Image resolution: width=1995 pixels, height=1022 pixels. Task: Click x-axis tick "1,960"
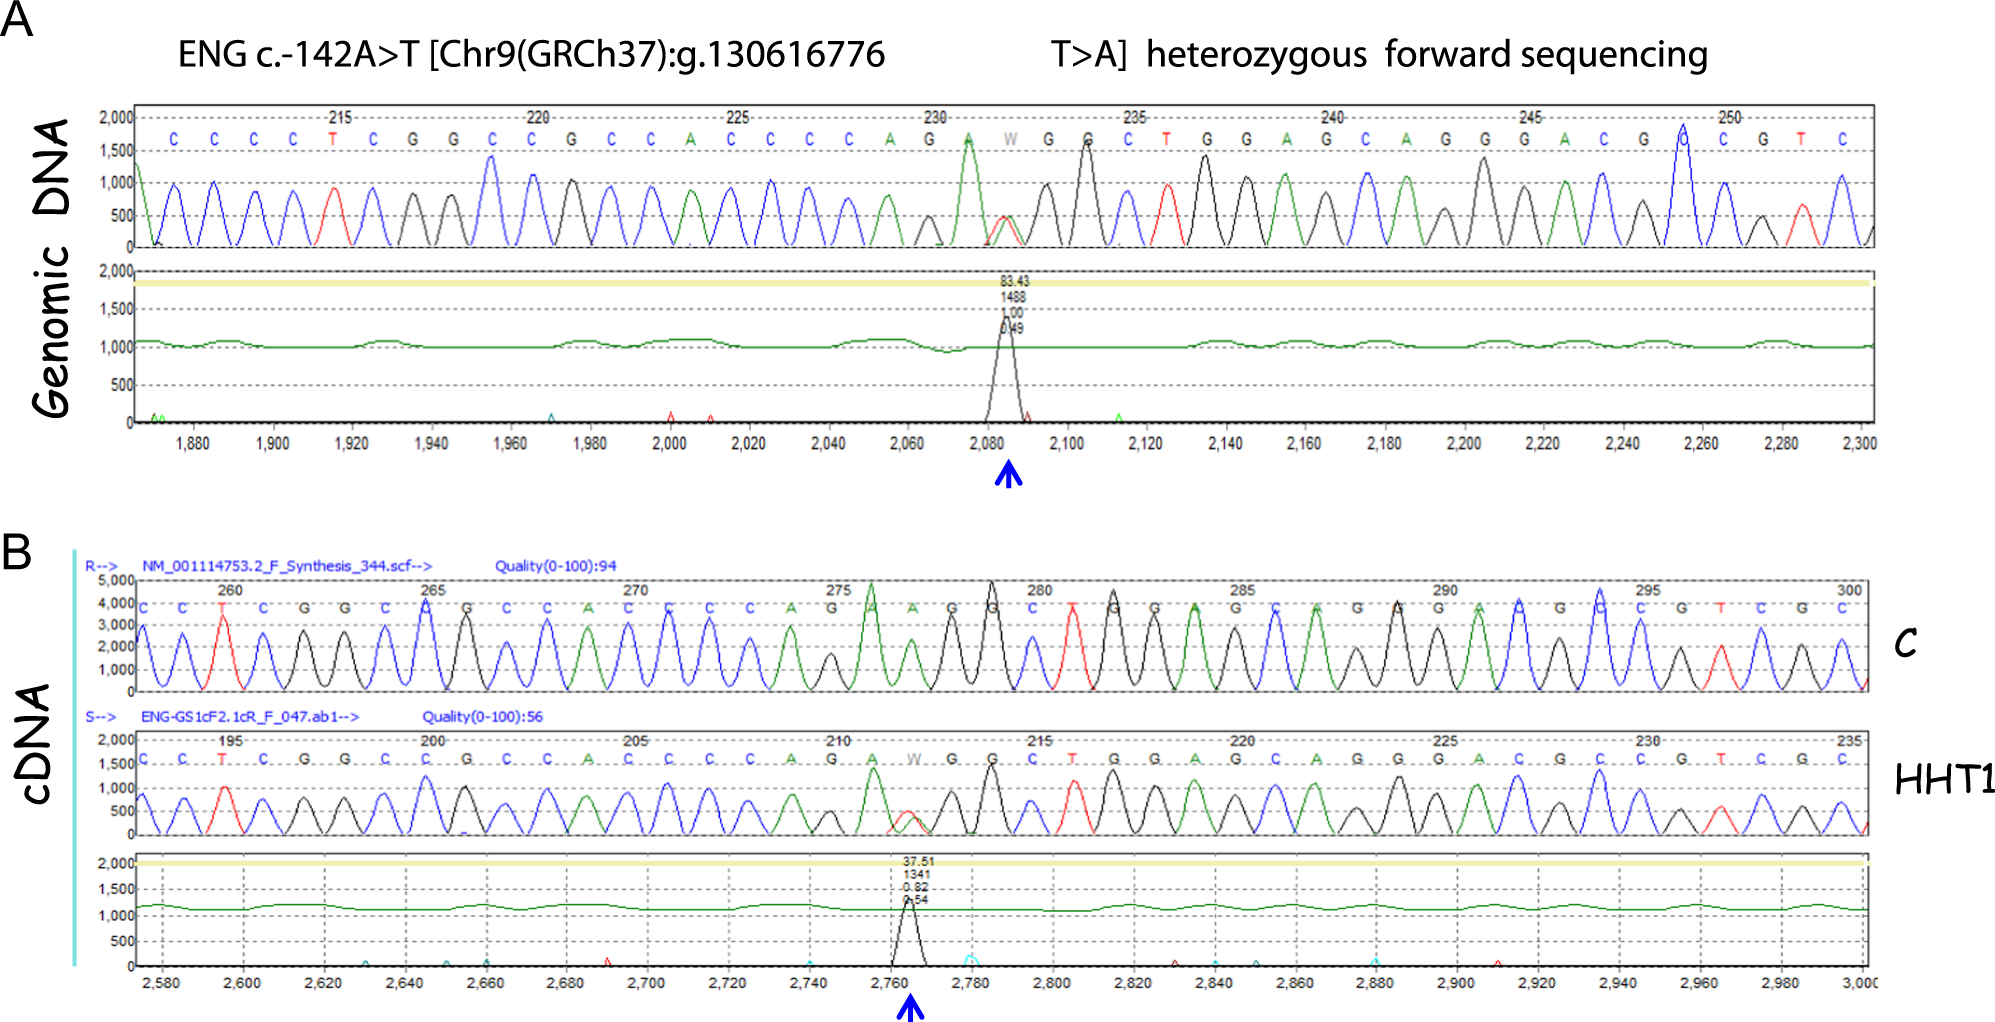(x=510, y=443)
